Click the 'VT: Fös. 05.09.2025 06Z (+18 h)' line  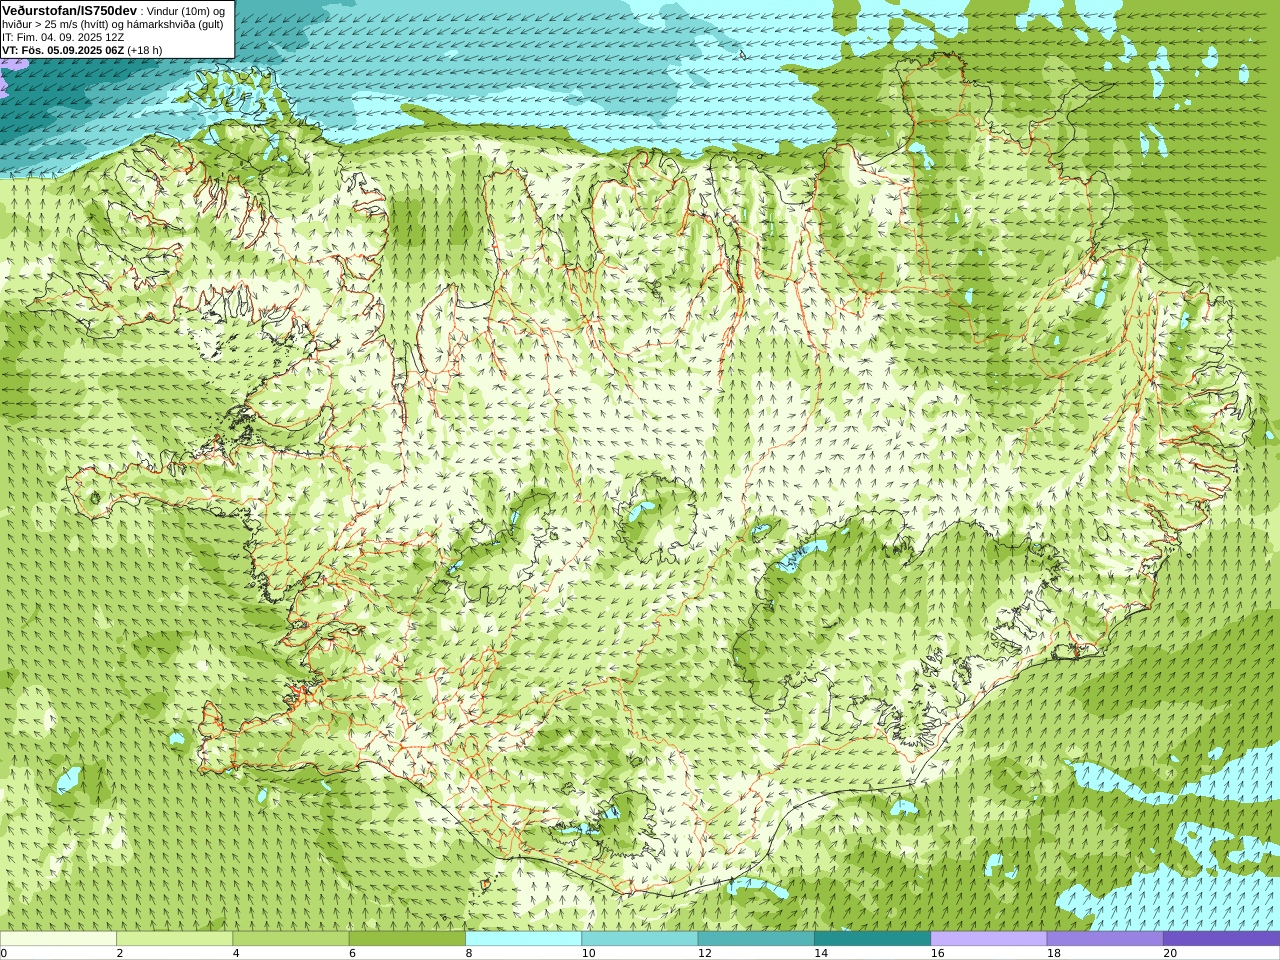click(82, 50)
